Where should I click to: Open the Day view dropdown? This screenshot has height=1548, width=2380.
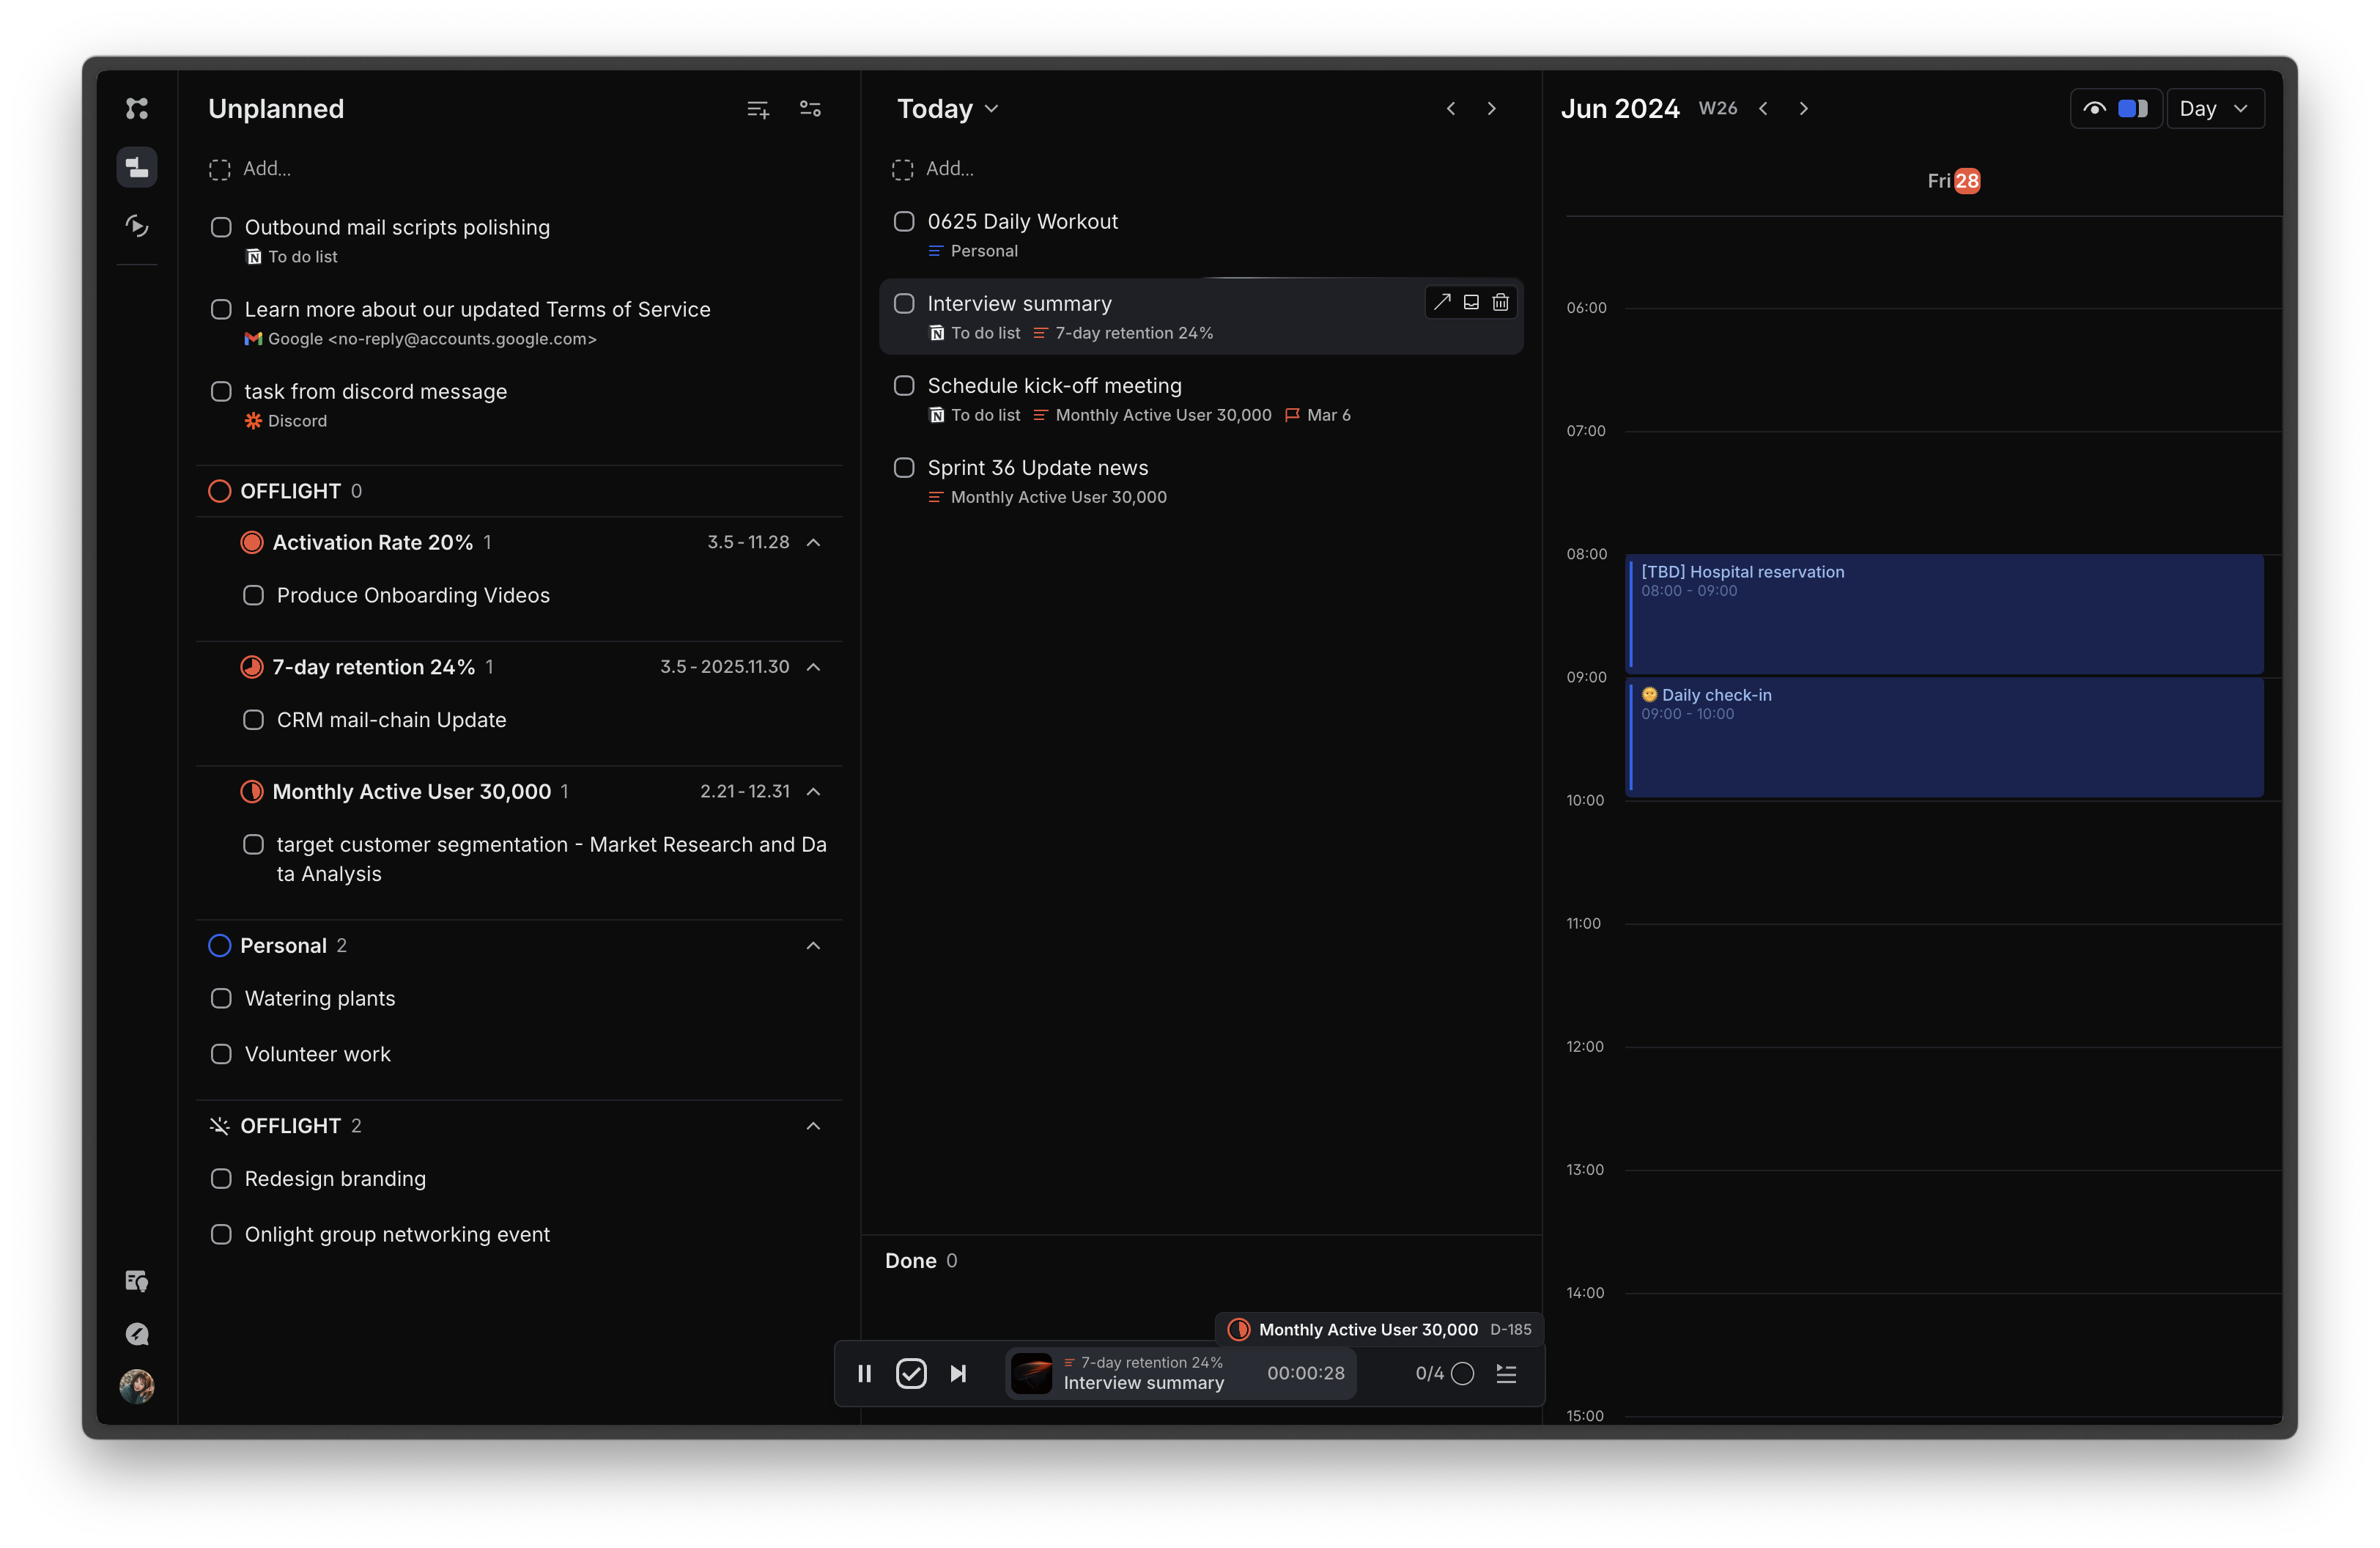point(2214,109)
